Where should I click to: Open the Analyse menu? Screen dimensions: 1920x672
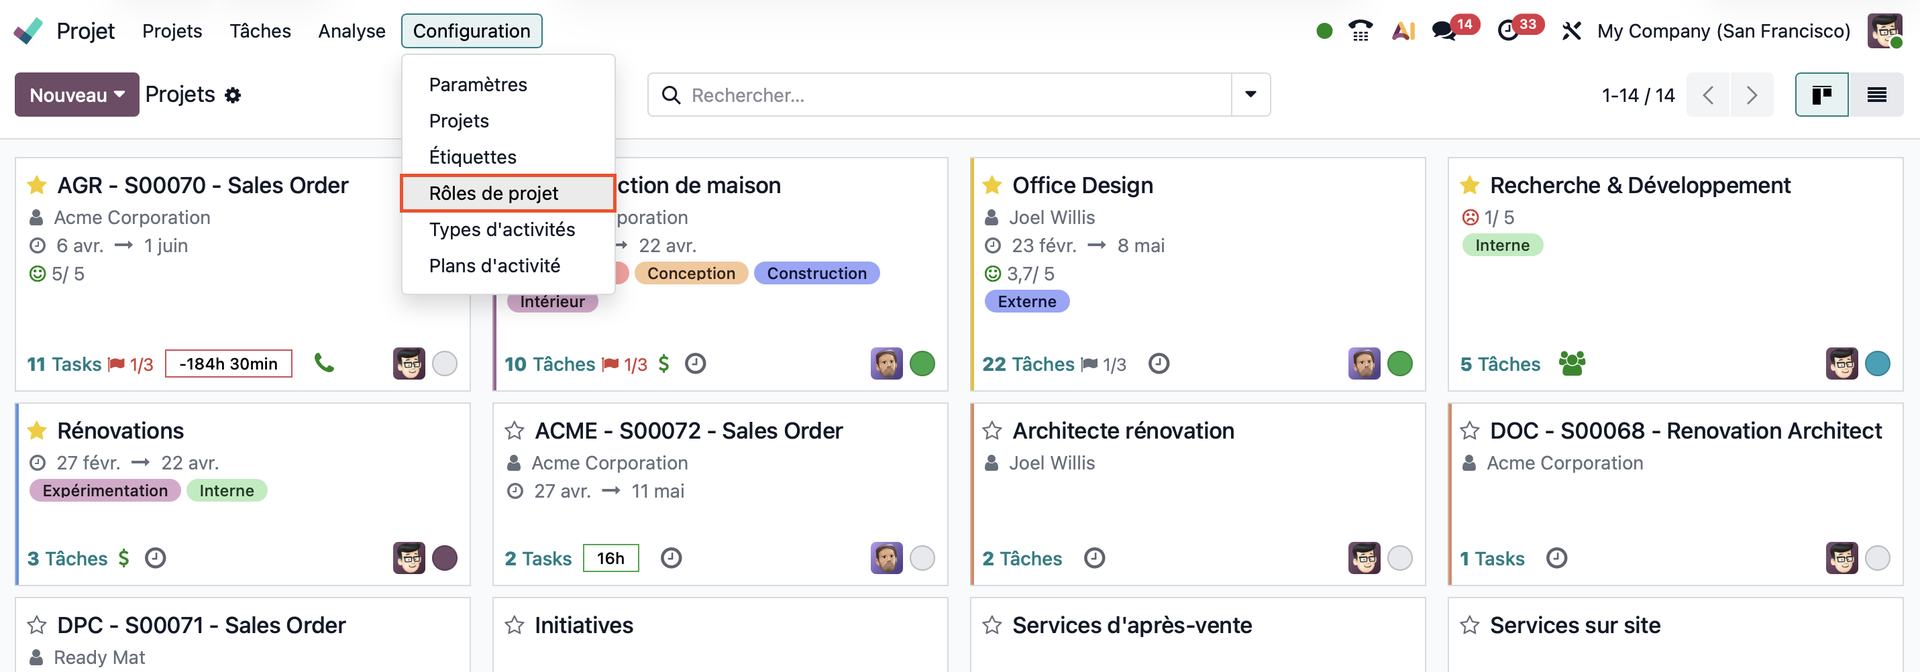[351, 31]
